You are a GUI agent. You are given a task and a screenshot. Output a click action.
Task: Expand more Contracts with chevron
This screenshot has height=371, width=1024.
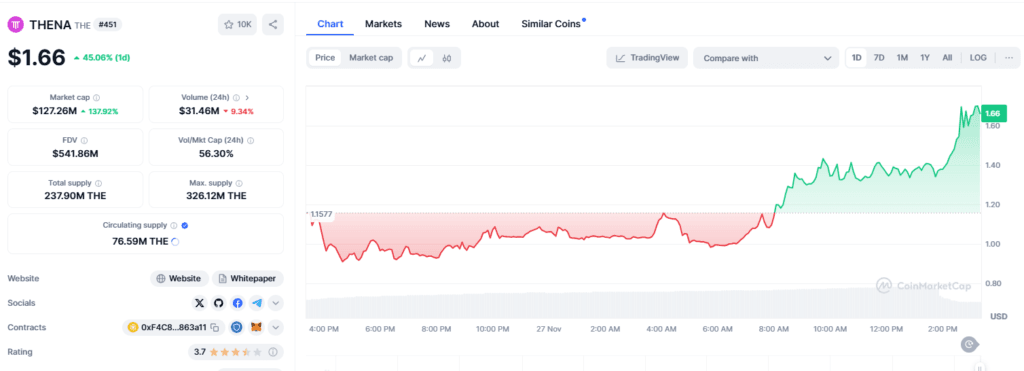(276, 327)
